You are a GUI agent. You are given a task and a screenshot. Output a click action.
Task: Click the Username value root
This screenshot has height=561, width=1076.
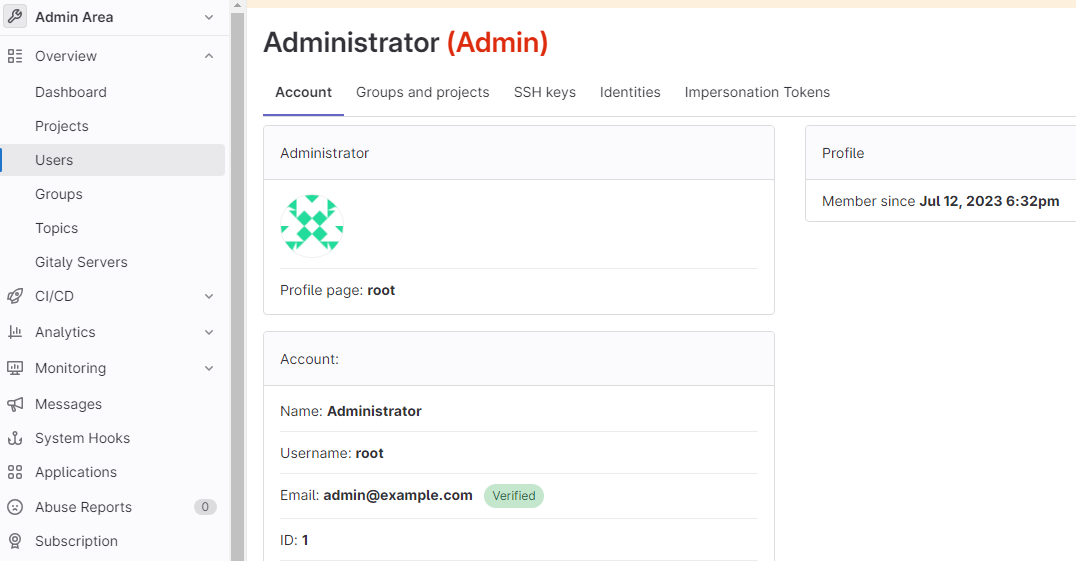click(x=369, y=453)
